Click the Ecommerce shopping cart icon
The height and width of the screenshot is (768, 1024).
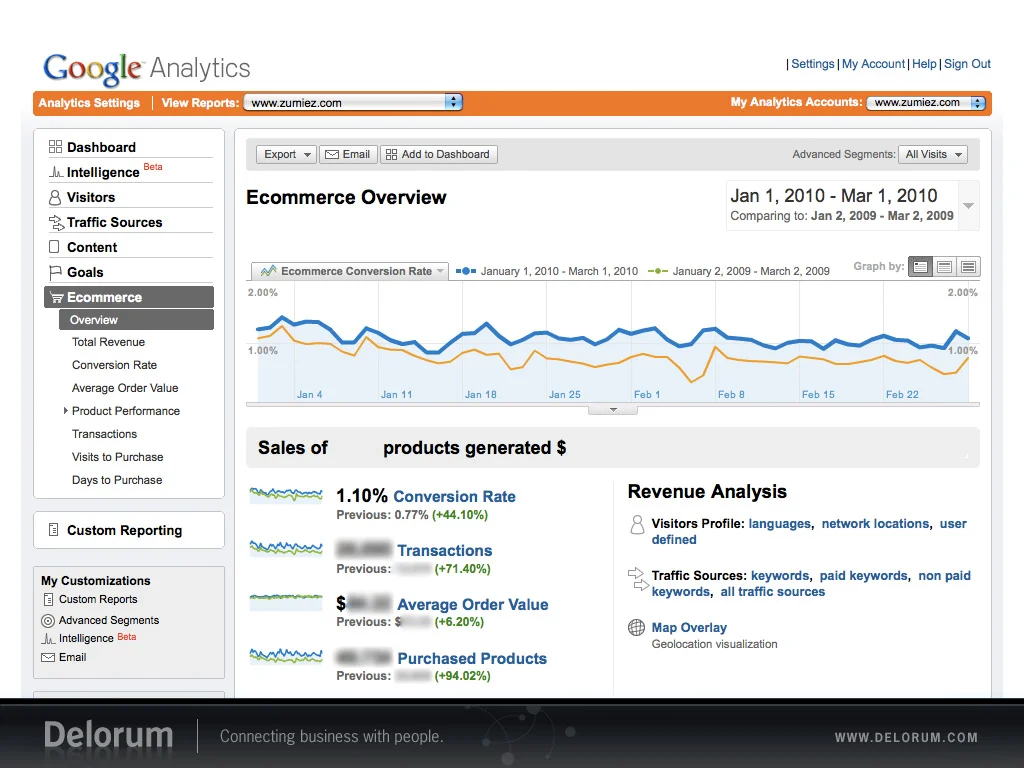(57, 298)
